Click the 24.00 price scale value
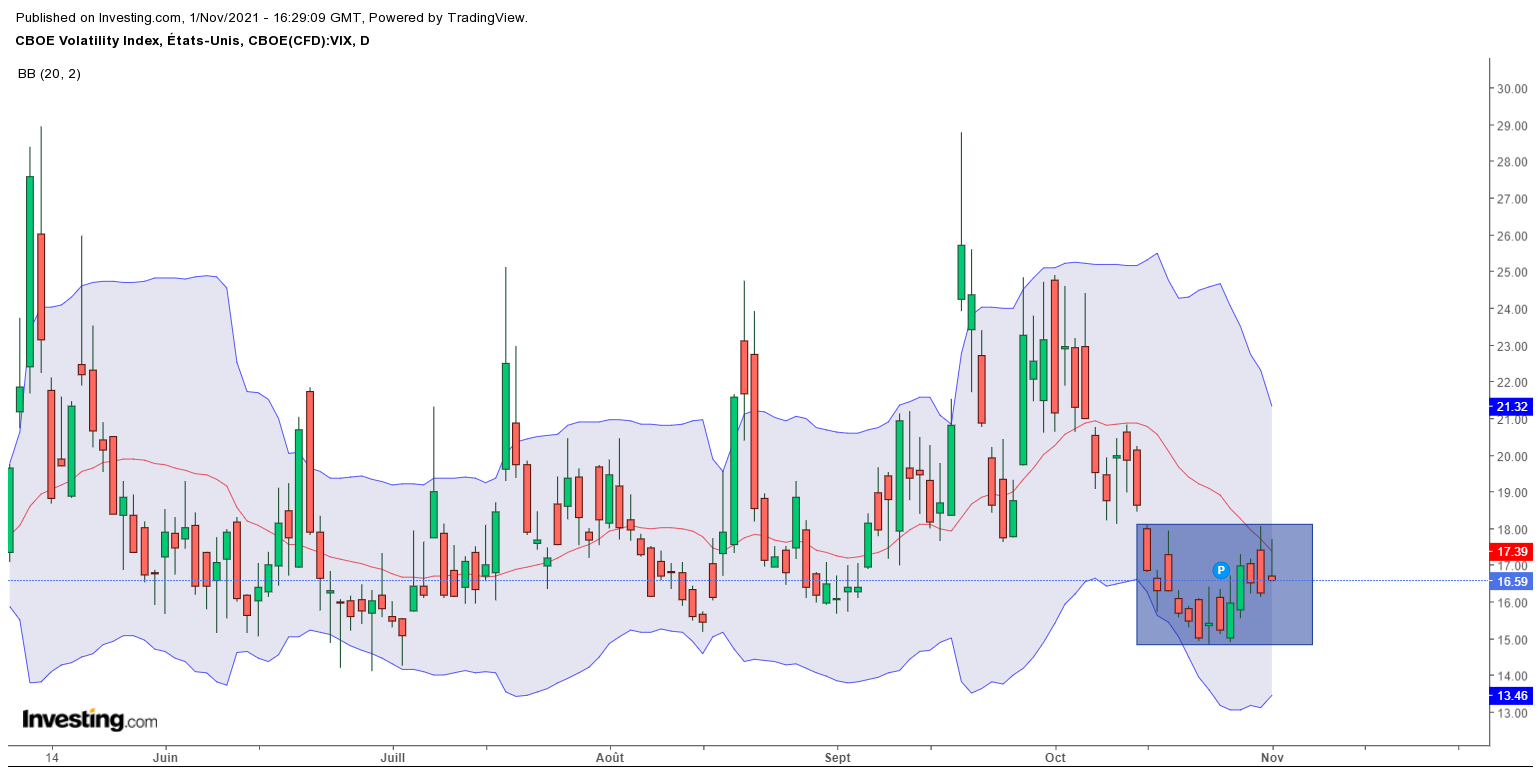The width and height of the screenshot is (1540, 772). coord(1511,309)
